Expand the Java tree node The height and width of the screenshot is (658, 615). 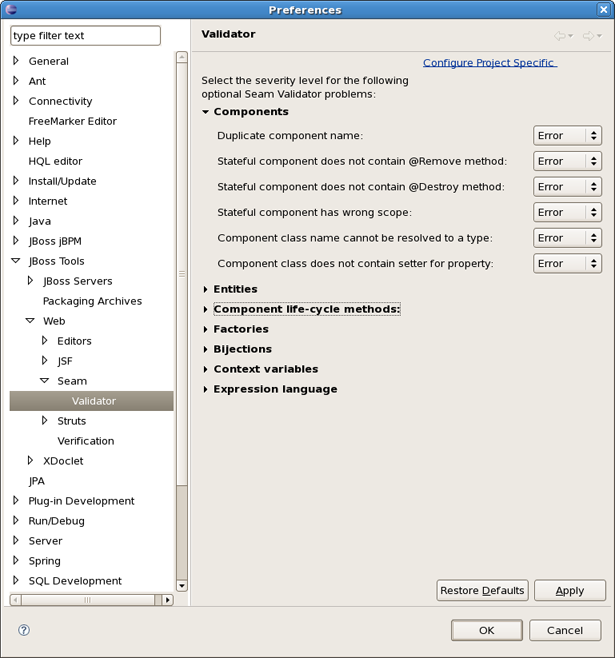pyautogui.click(x=16, y=220)
